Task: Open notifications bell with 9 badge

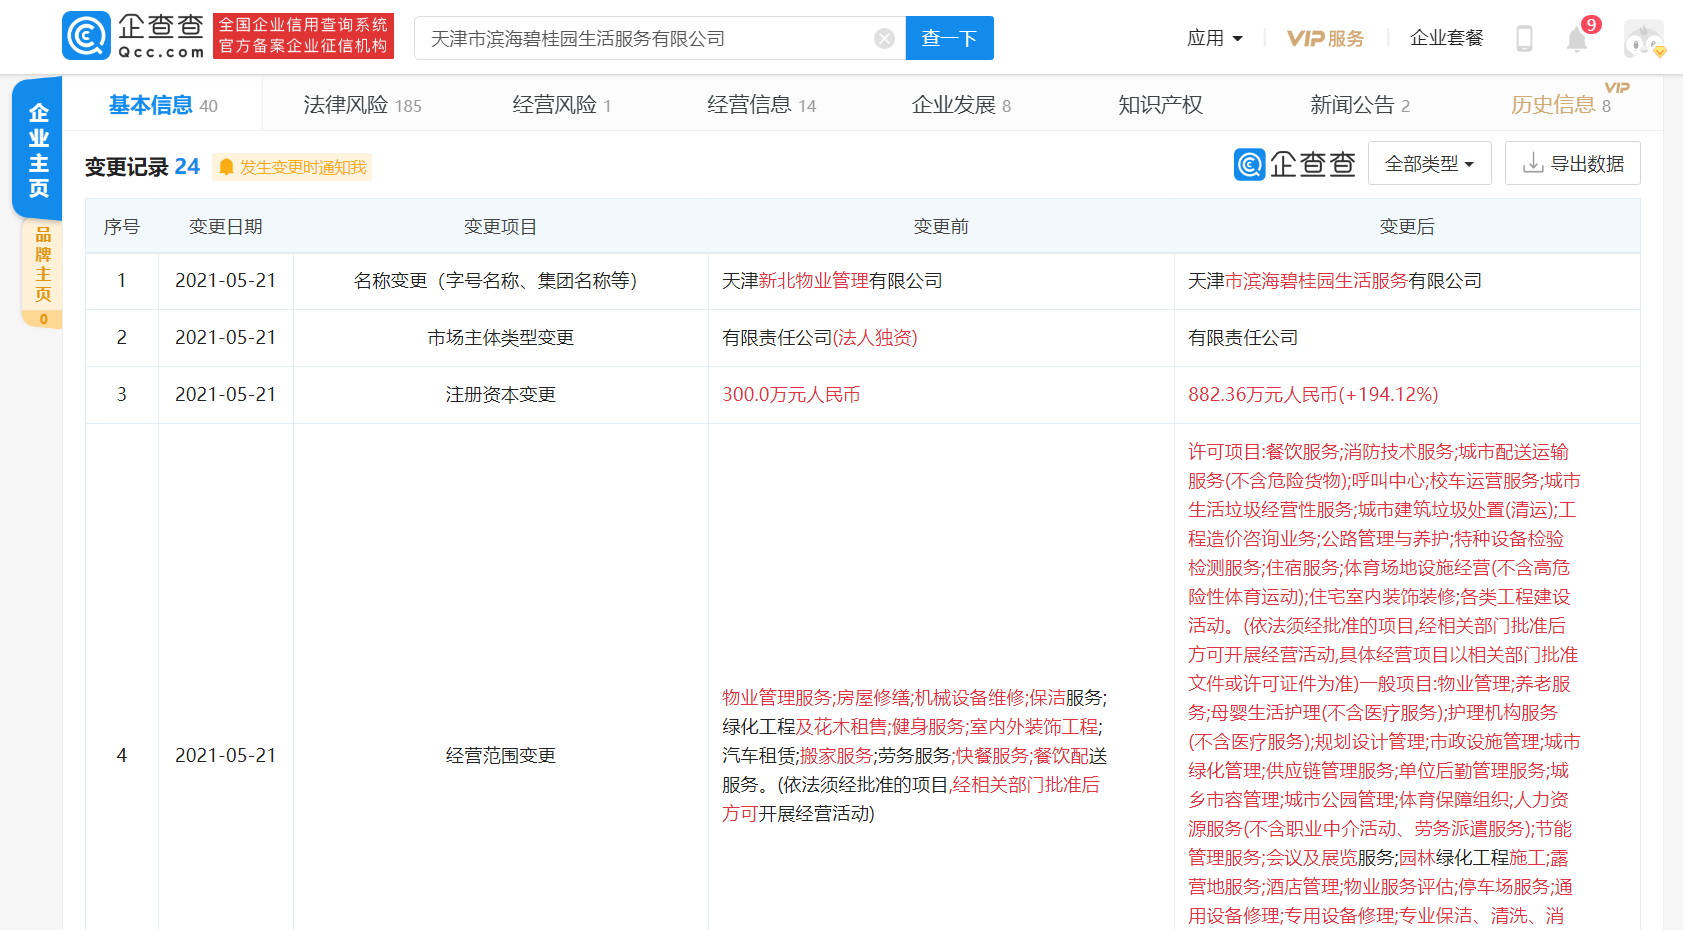Action: 1577,39
